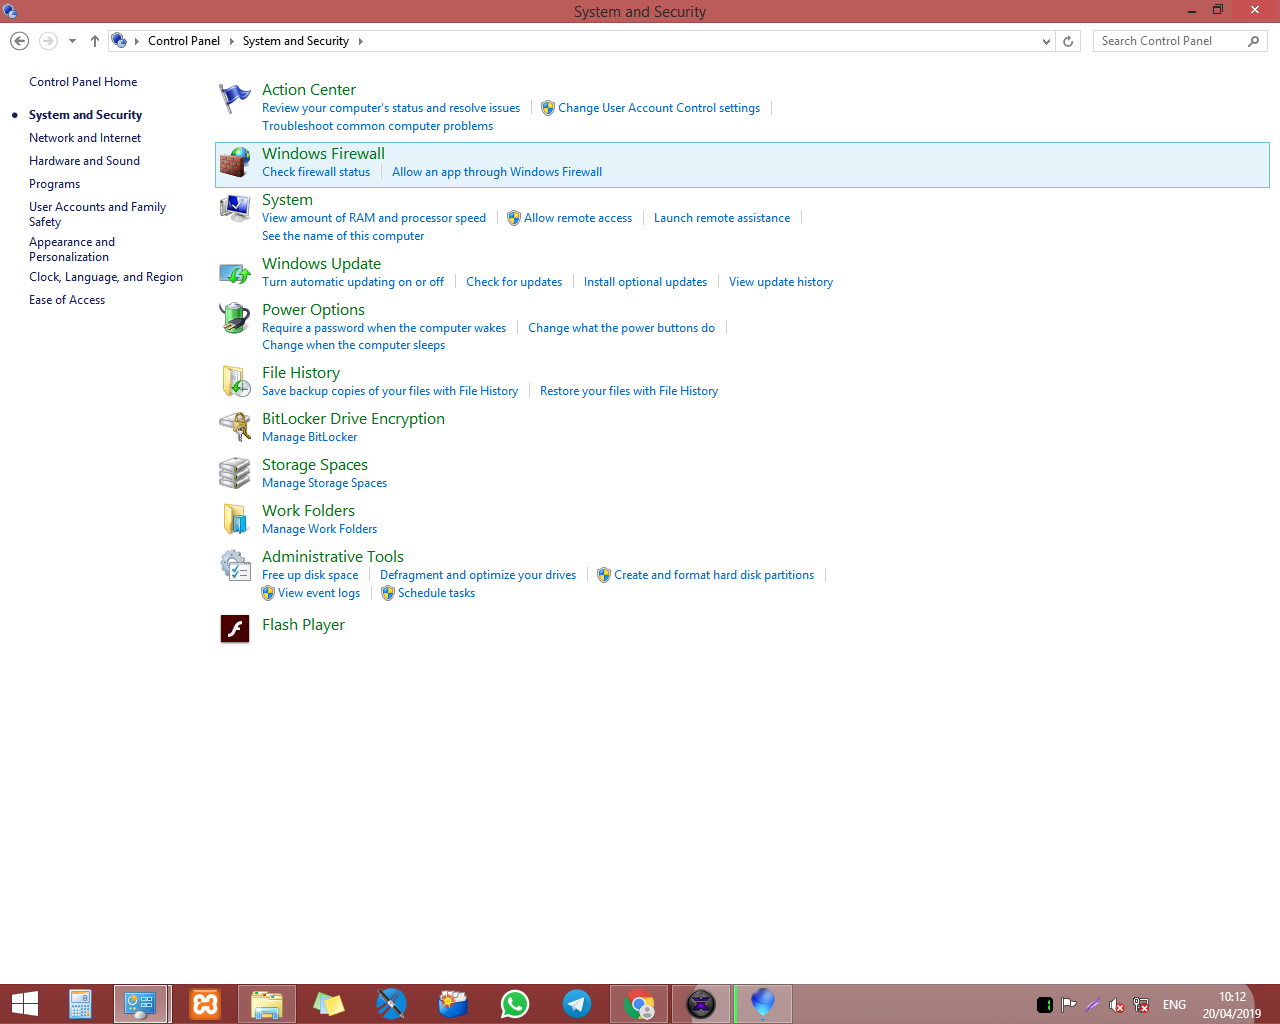Go to Control Panel Home
The image size is (1280, 1024).
[83, 82]
